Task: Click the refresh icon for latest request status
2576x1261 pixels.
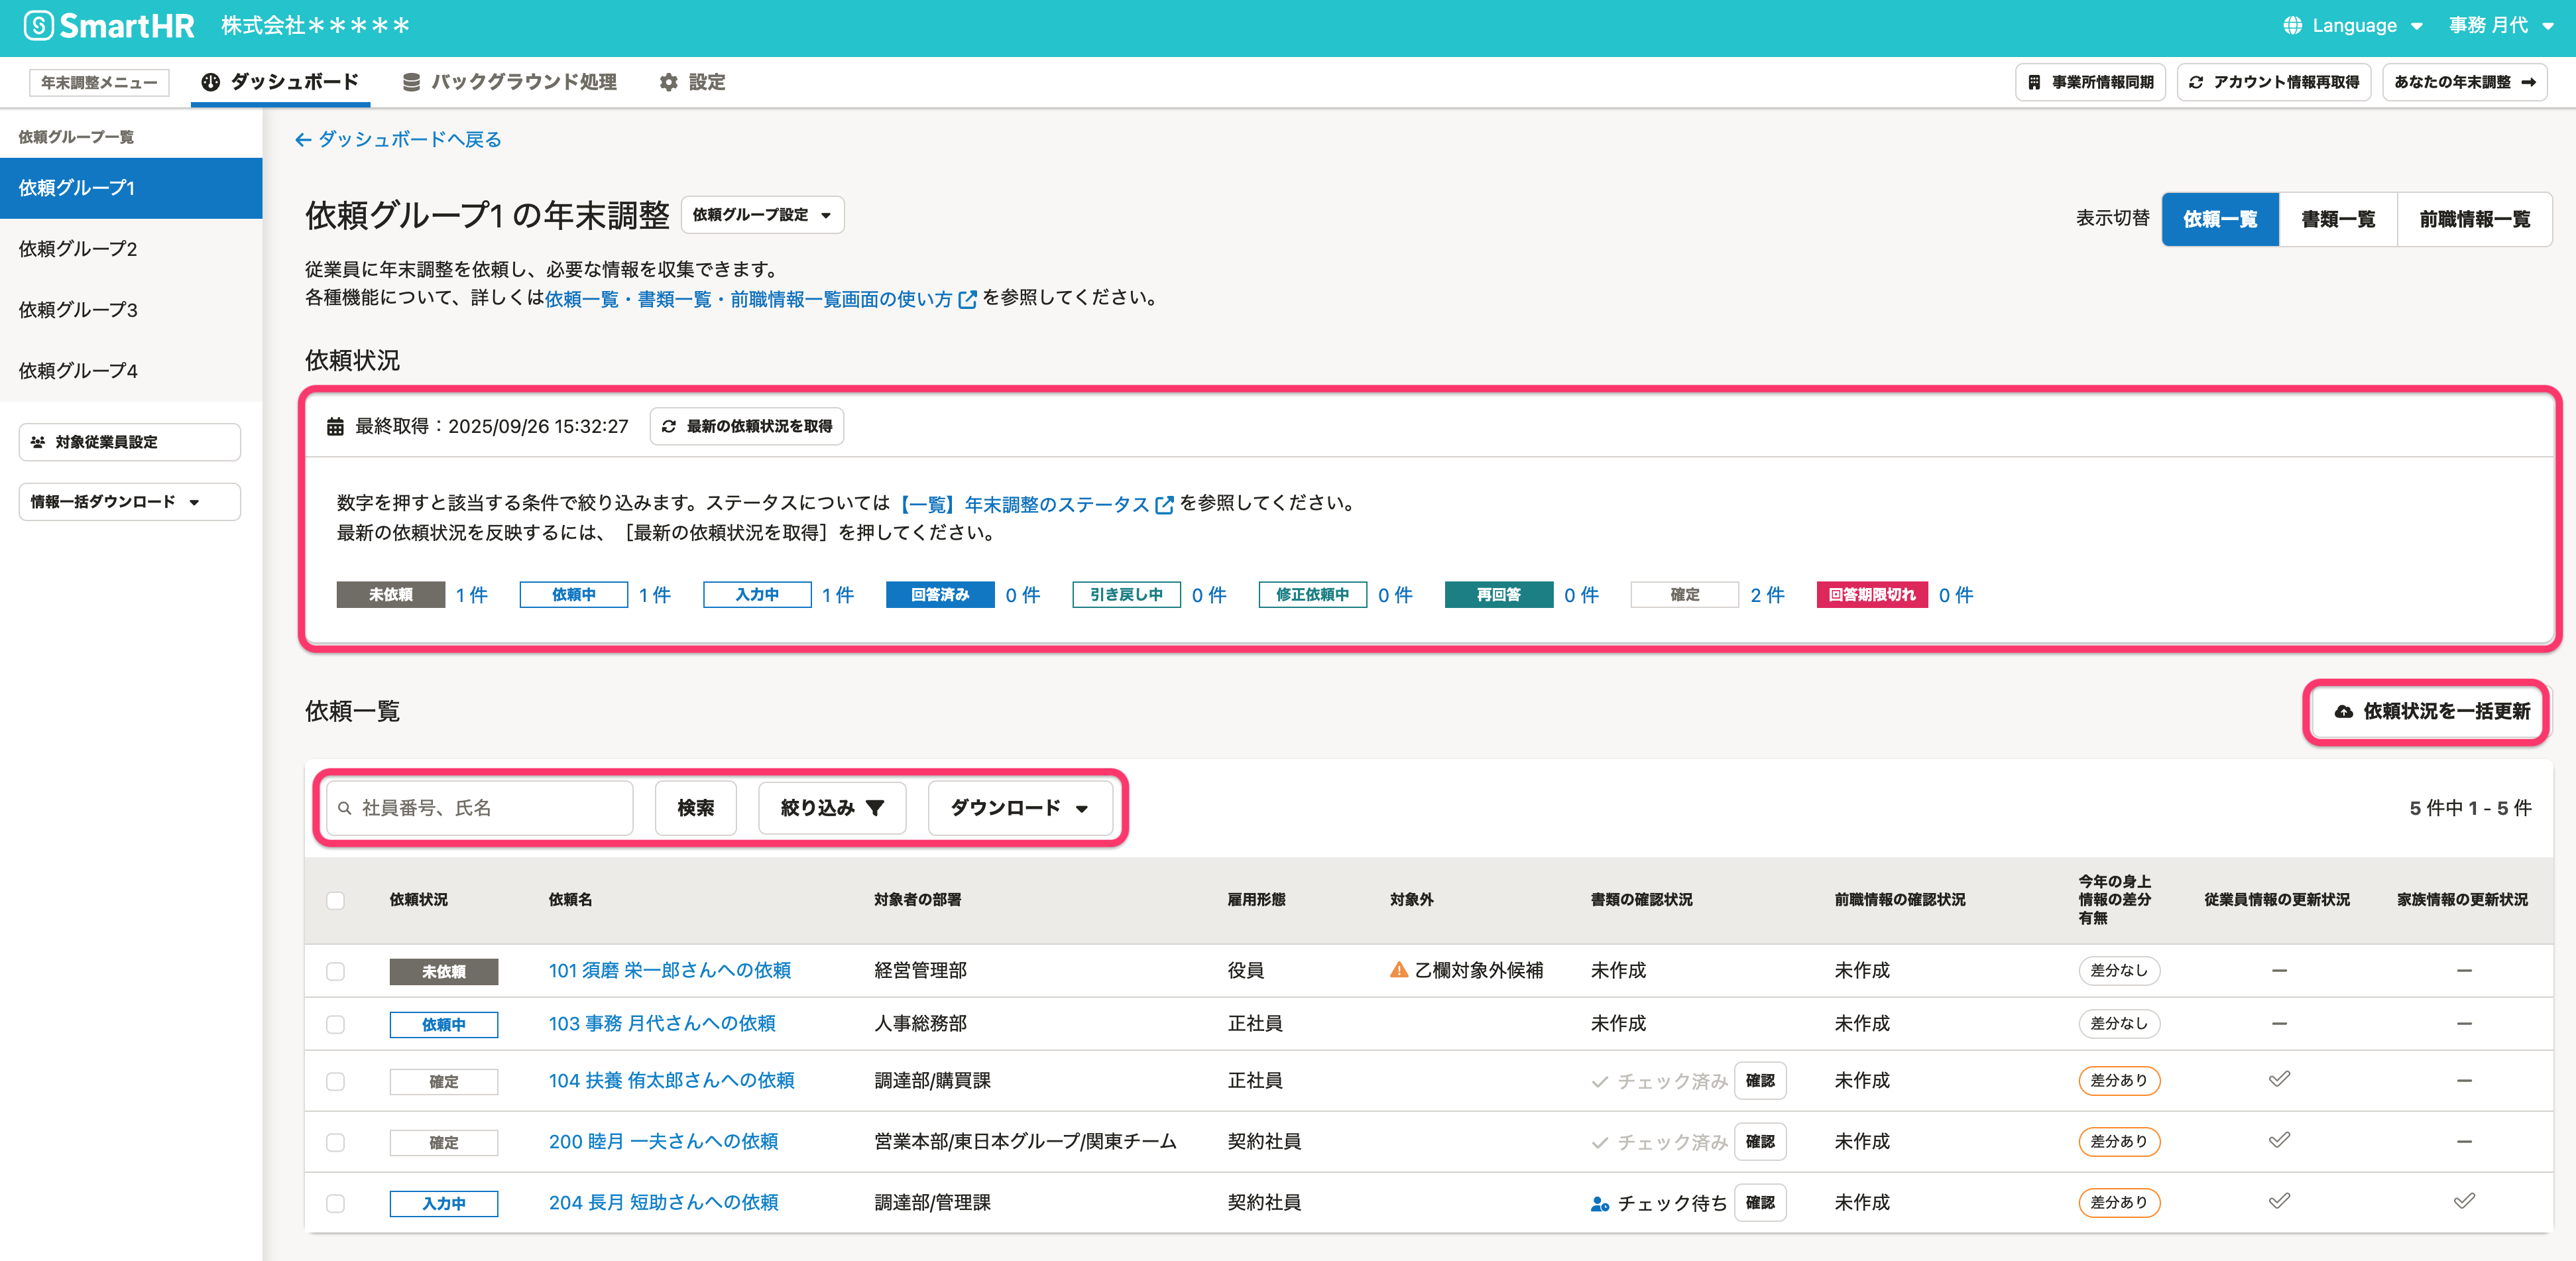Action: click(669, 426)
